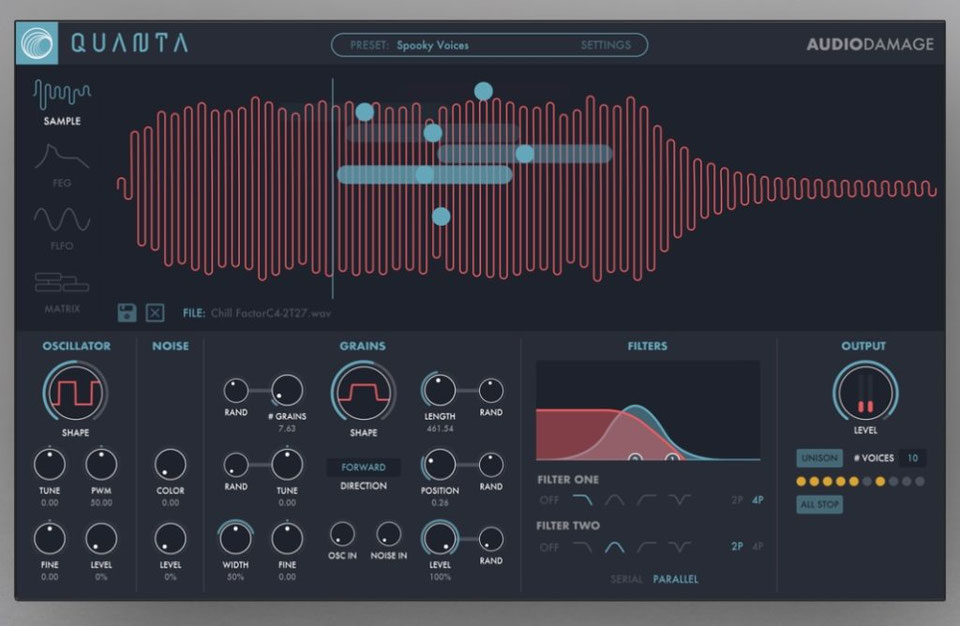The image size is (960, 626).
Task: Select the lowpass shape for Filter One
Action: point(582,500)
